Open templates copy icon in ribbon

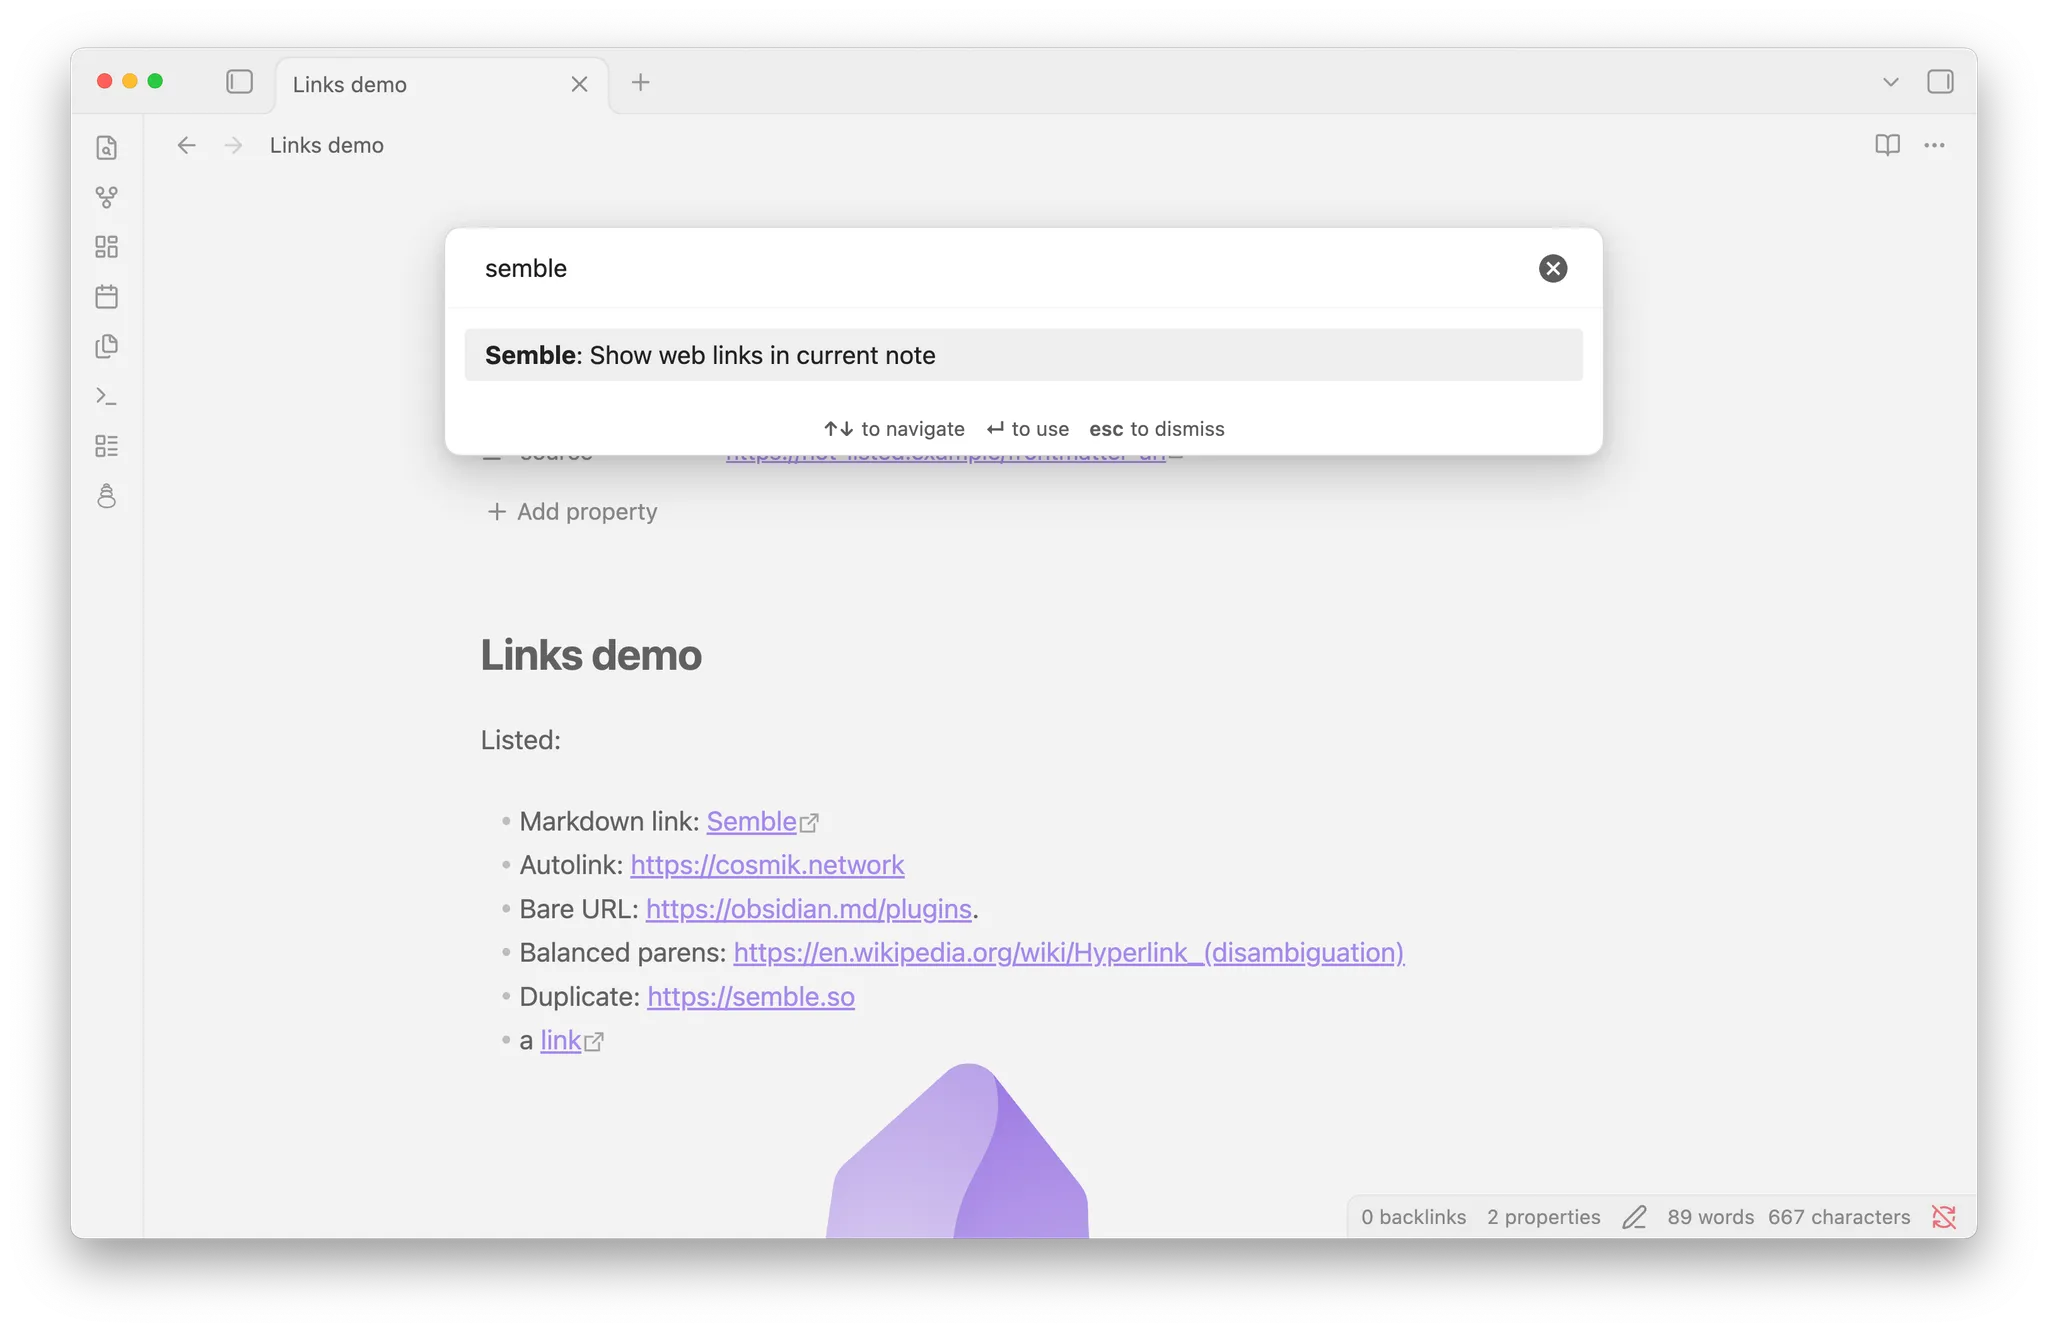pyautogui.click(x=107, y=347)
